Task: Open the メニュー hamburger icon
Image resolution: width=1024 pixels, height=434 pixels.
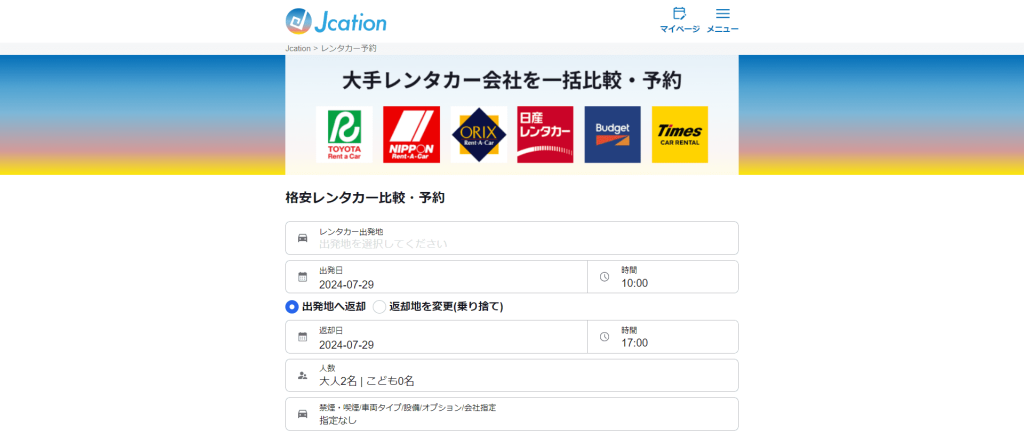Action: (x=722, y=14)
